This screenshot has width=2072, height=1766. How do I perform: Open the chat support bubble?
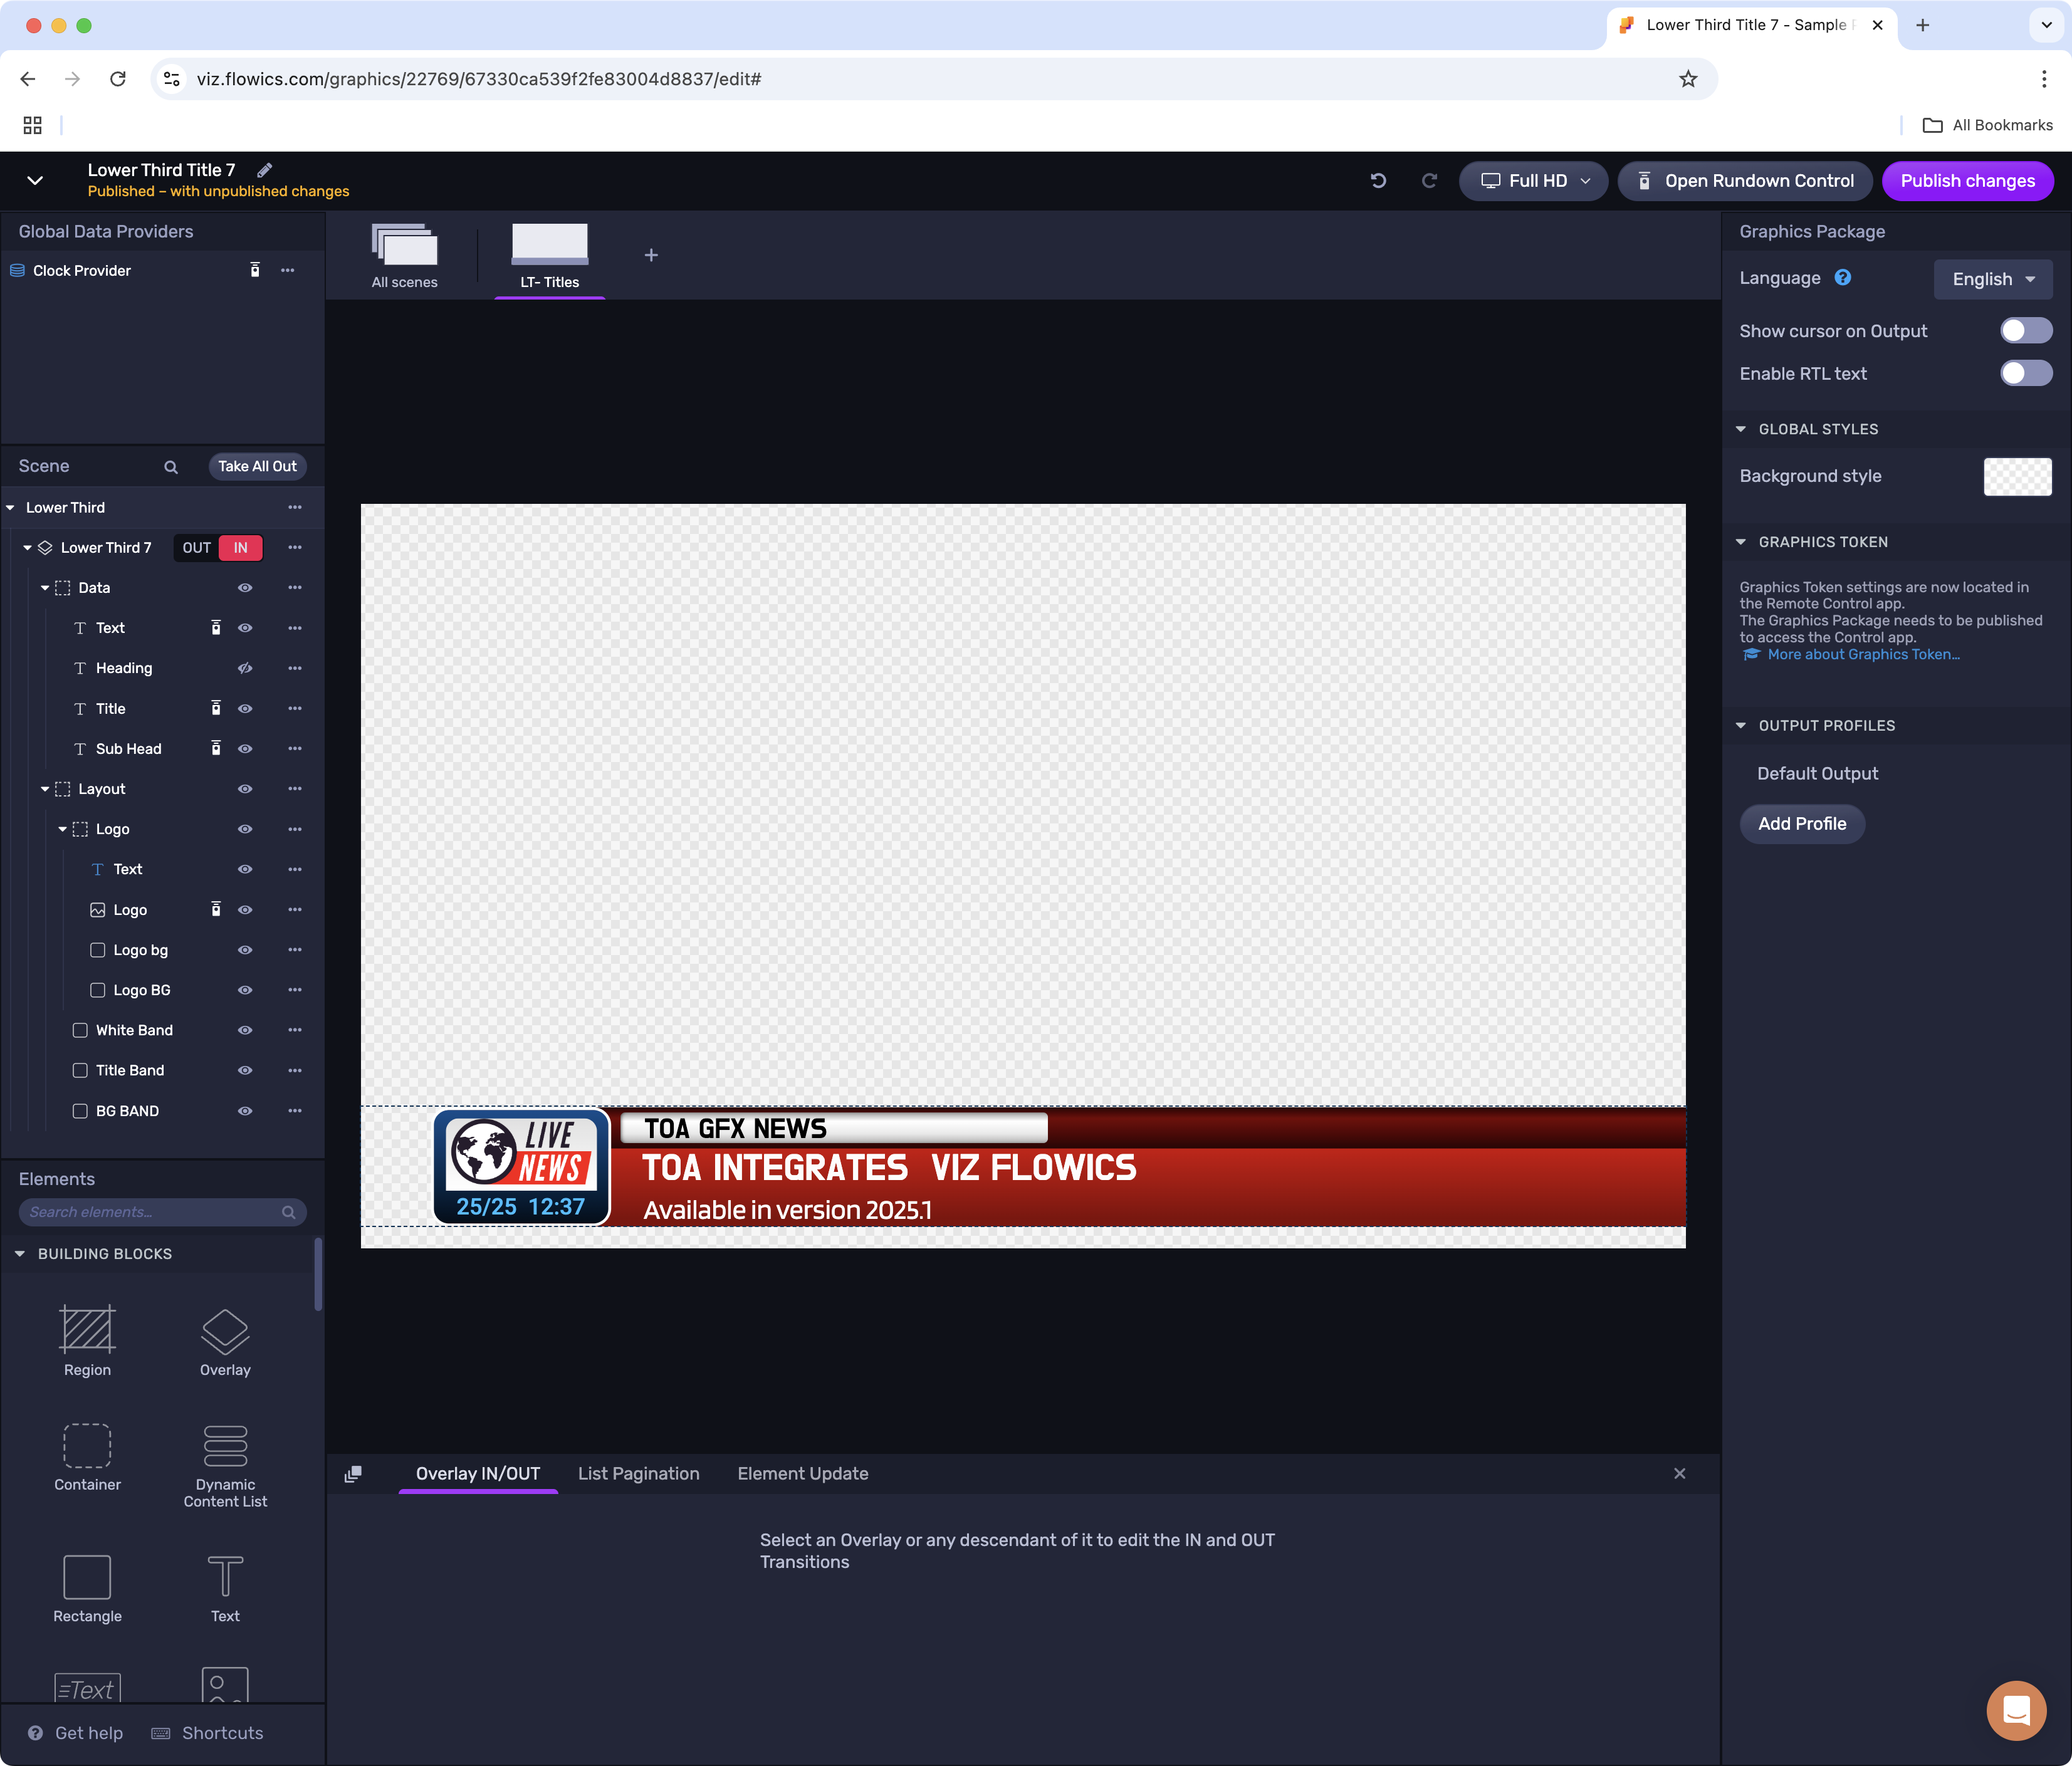(2016, 1711)
